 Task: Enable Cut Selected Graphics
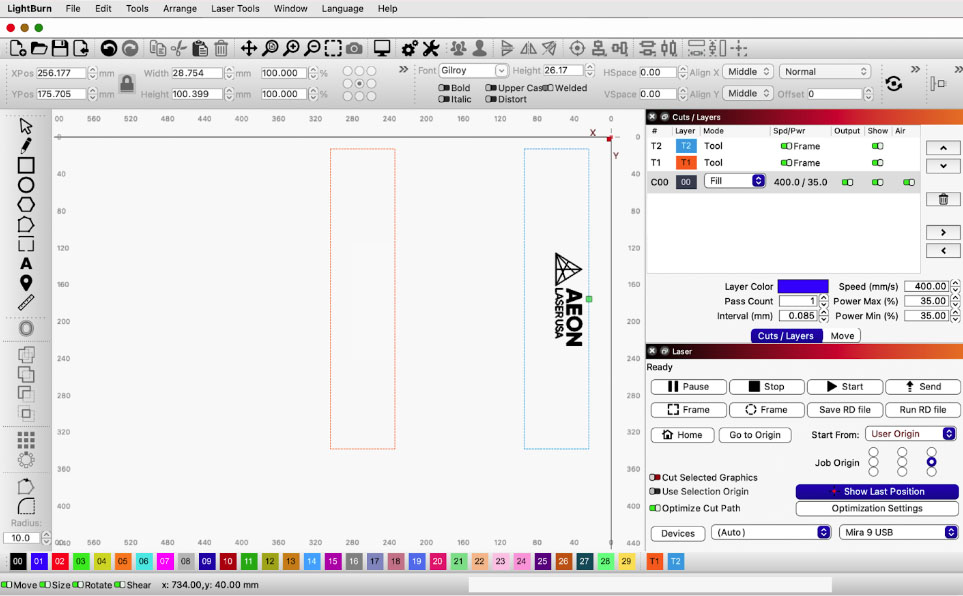coord(655,477)
